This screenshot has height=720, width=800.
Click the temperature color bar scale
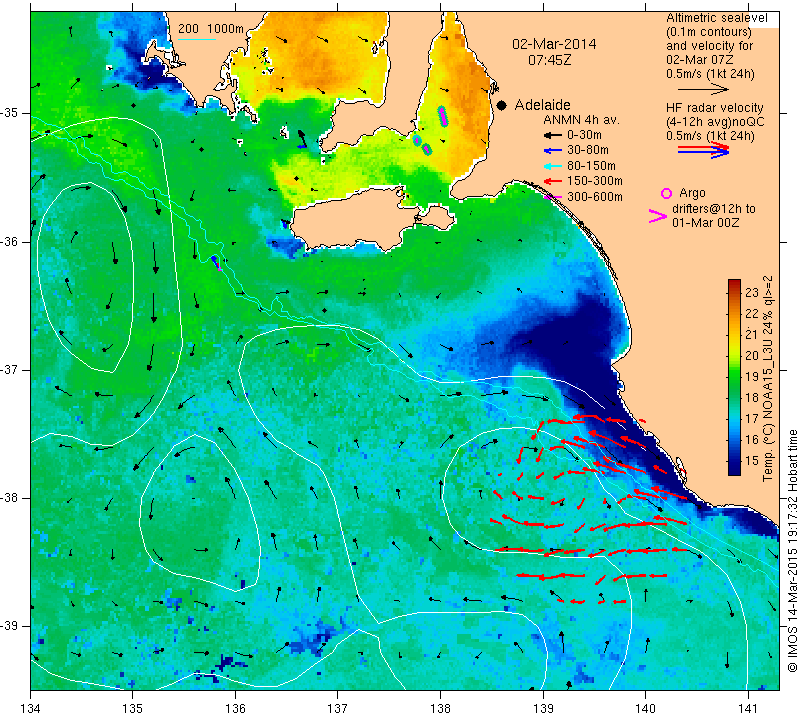[734, 377]
